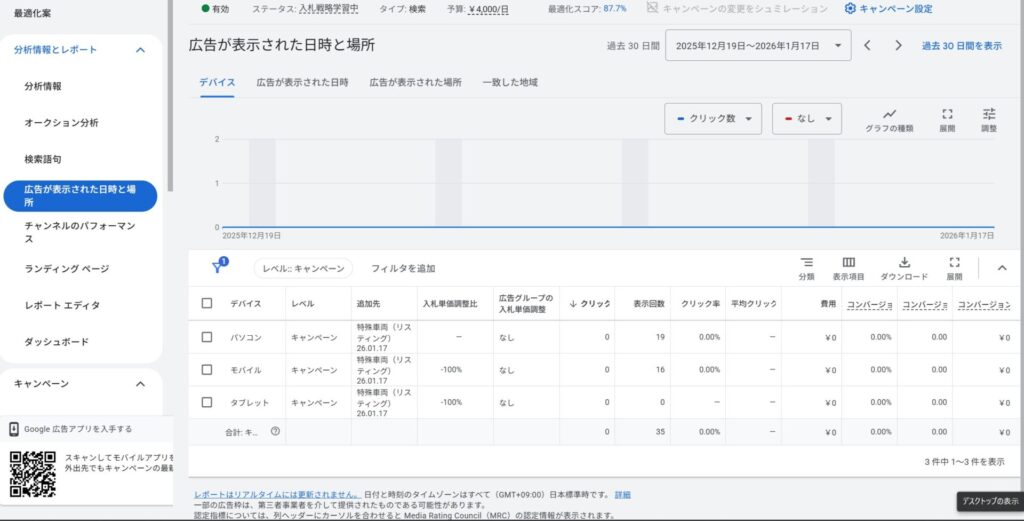Click the table filter funnel icon

[x=217, y=267]
